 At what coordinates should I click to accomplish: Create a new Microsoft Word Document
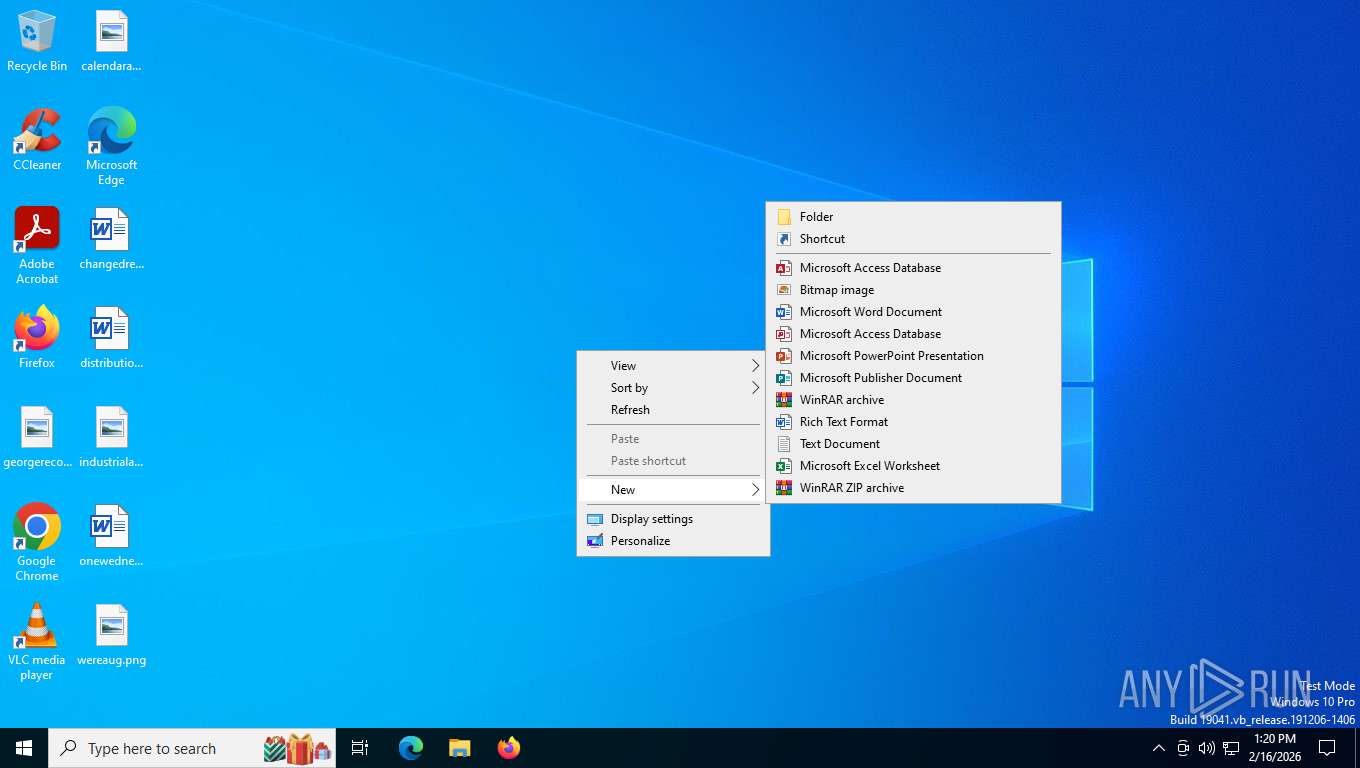[x=913, y=312]
